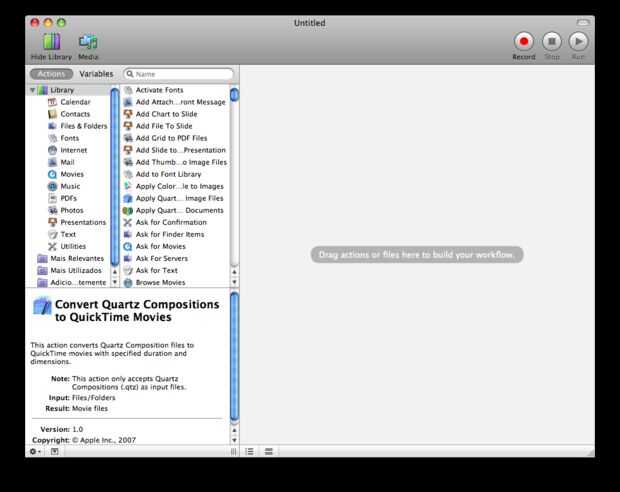Select the Movies category icon
The width and height of the screenshot is (620, 492).
tap(52, 174)
